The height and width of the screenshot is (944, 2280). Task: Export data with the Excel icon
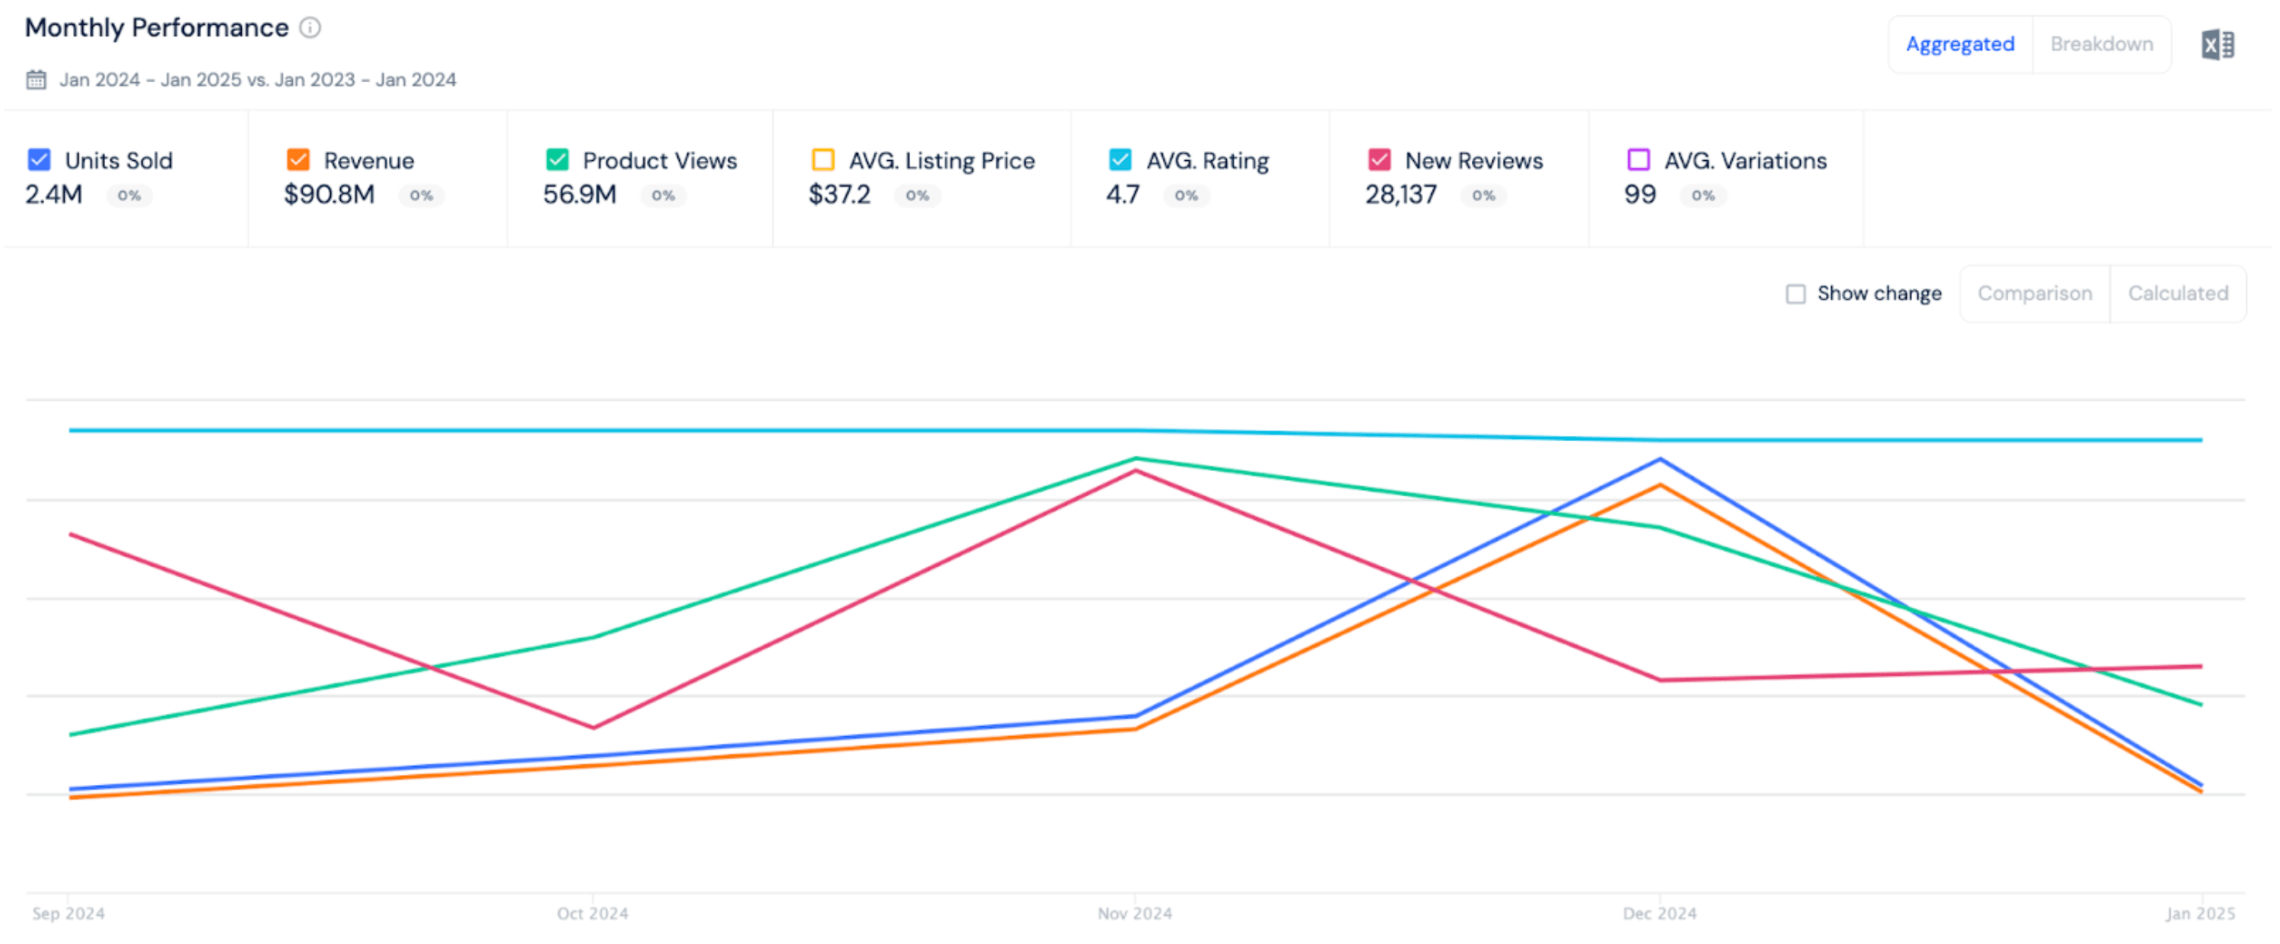2216,45
